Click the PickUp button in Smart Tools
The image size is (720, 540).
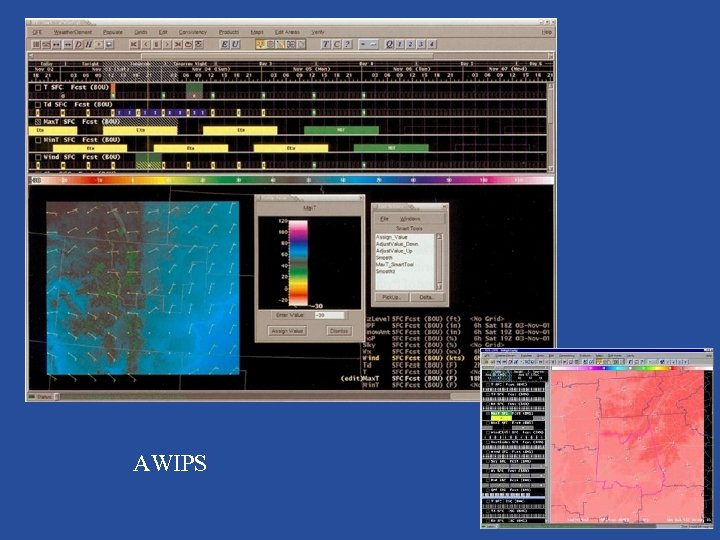coord(391,297)
